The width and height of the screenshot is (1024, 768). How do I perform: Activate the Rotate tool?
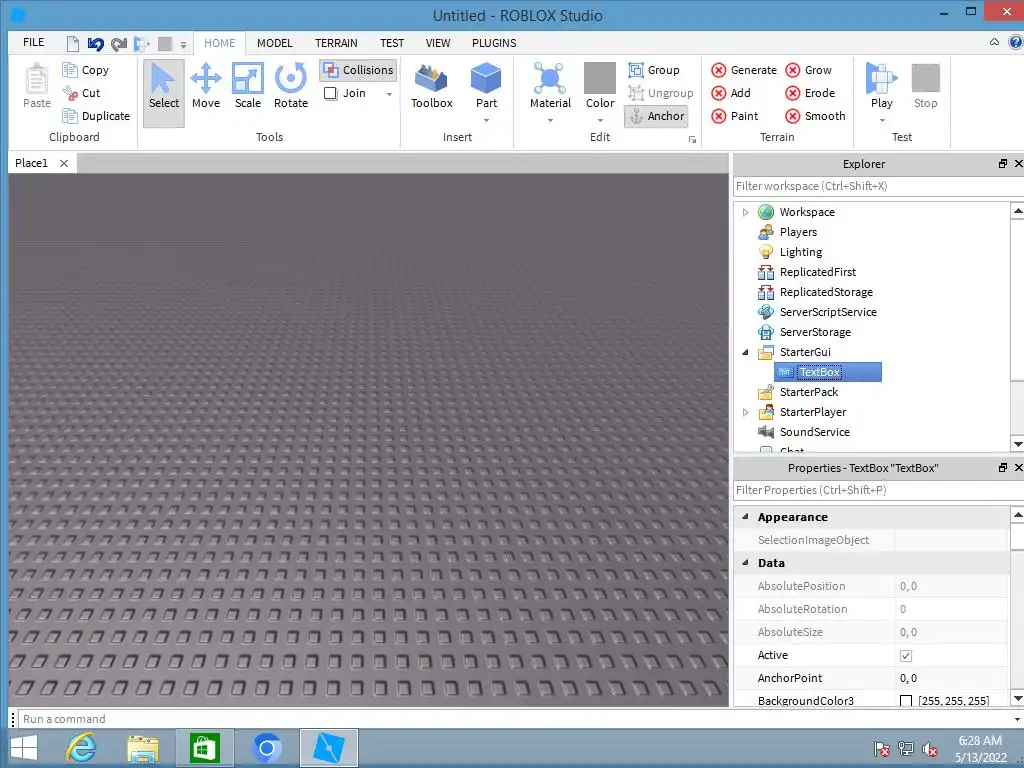coord(291,86)
